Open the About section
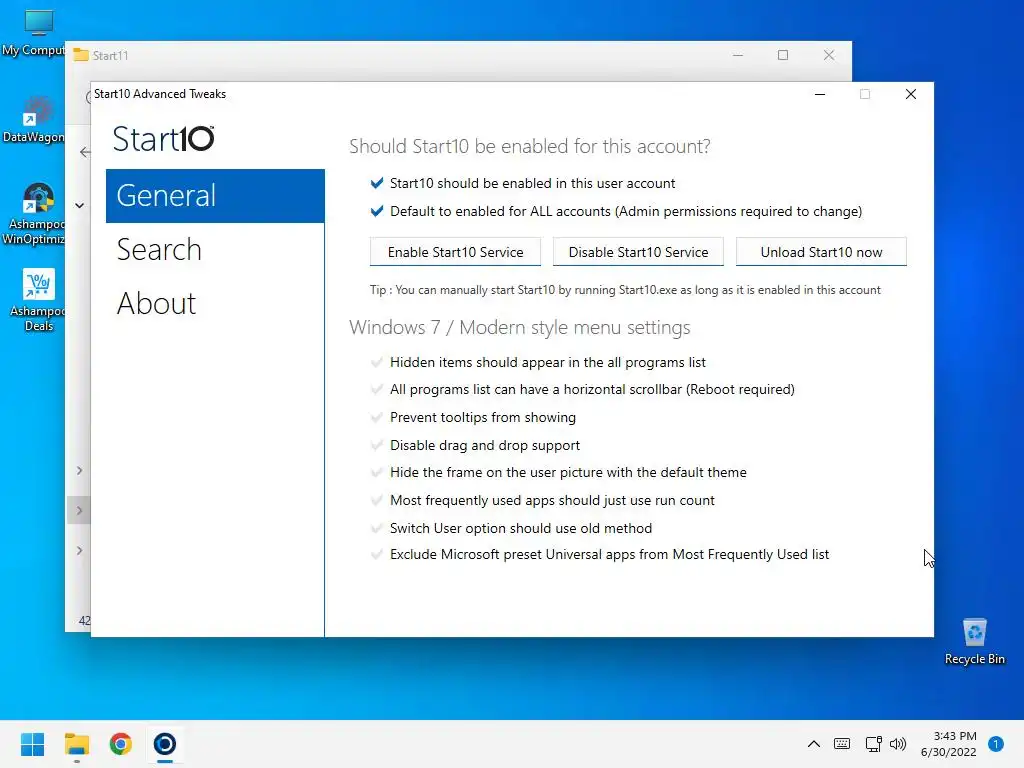The width and height of the screenshot is (1024, 768). pyautogui.click(x=156, y=303)
